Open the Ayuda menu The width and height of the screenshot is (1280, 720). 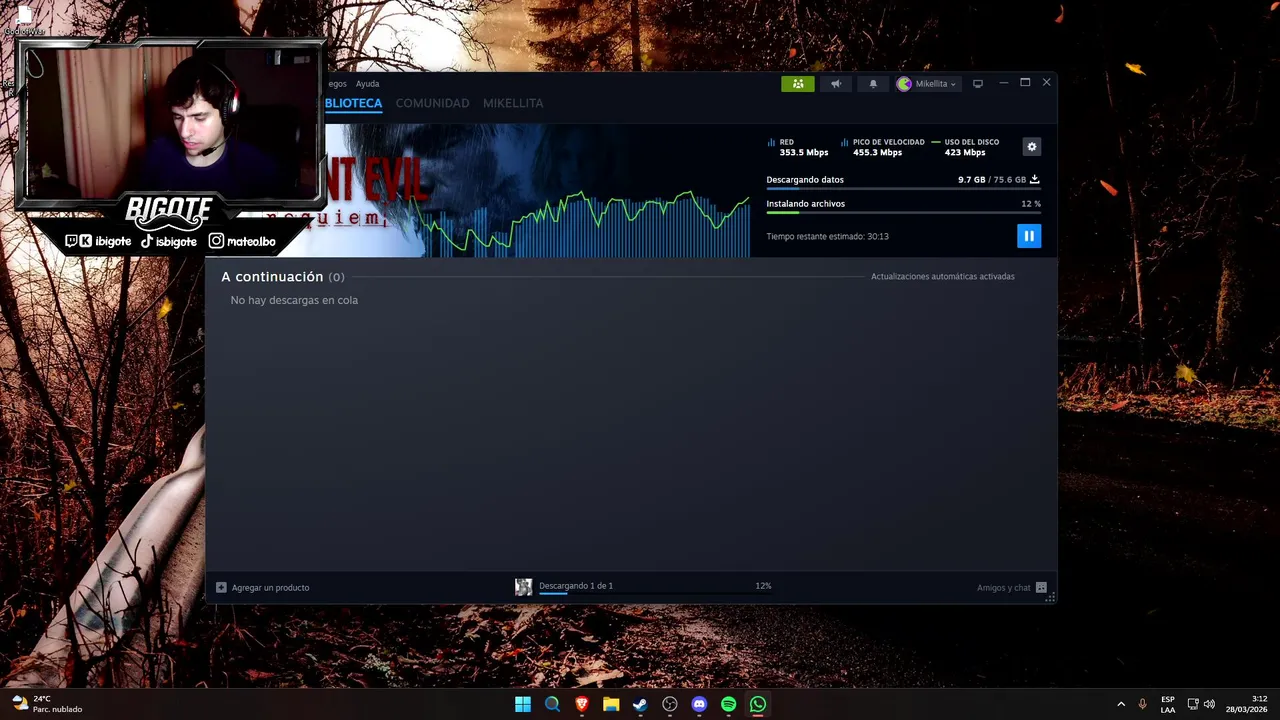tap(367, 84)
